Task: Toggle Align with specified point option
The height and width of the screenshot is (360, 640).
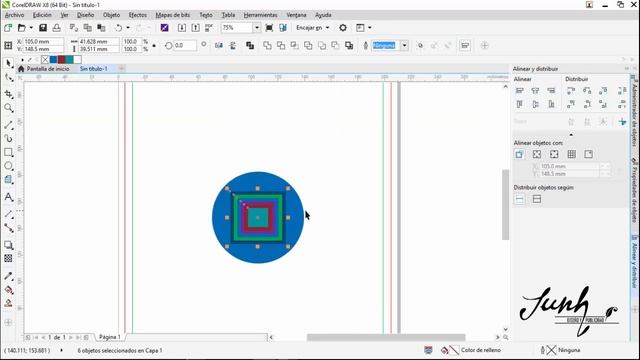Action: [x=589, y=154]
